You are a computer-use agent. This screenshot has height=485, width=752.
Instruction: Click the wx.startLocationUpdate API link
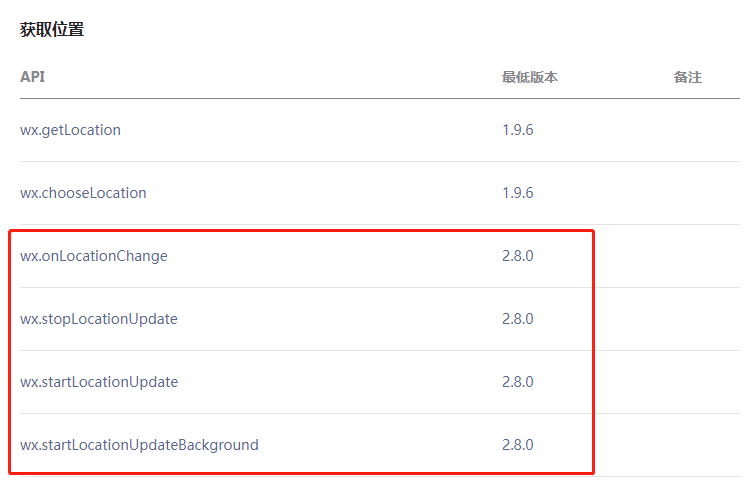point(99,382)
